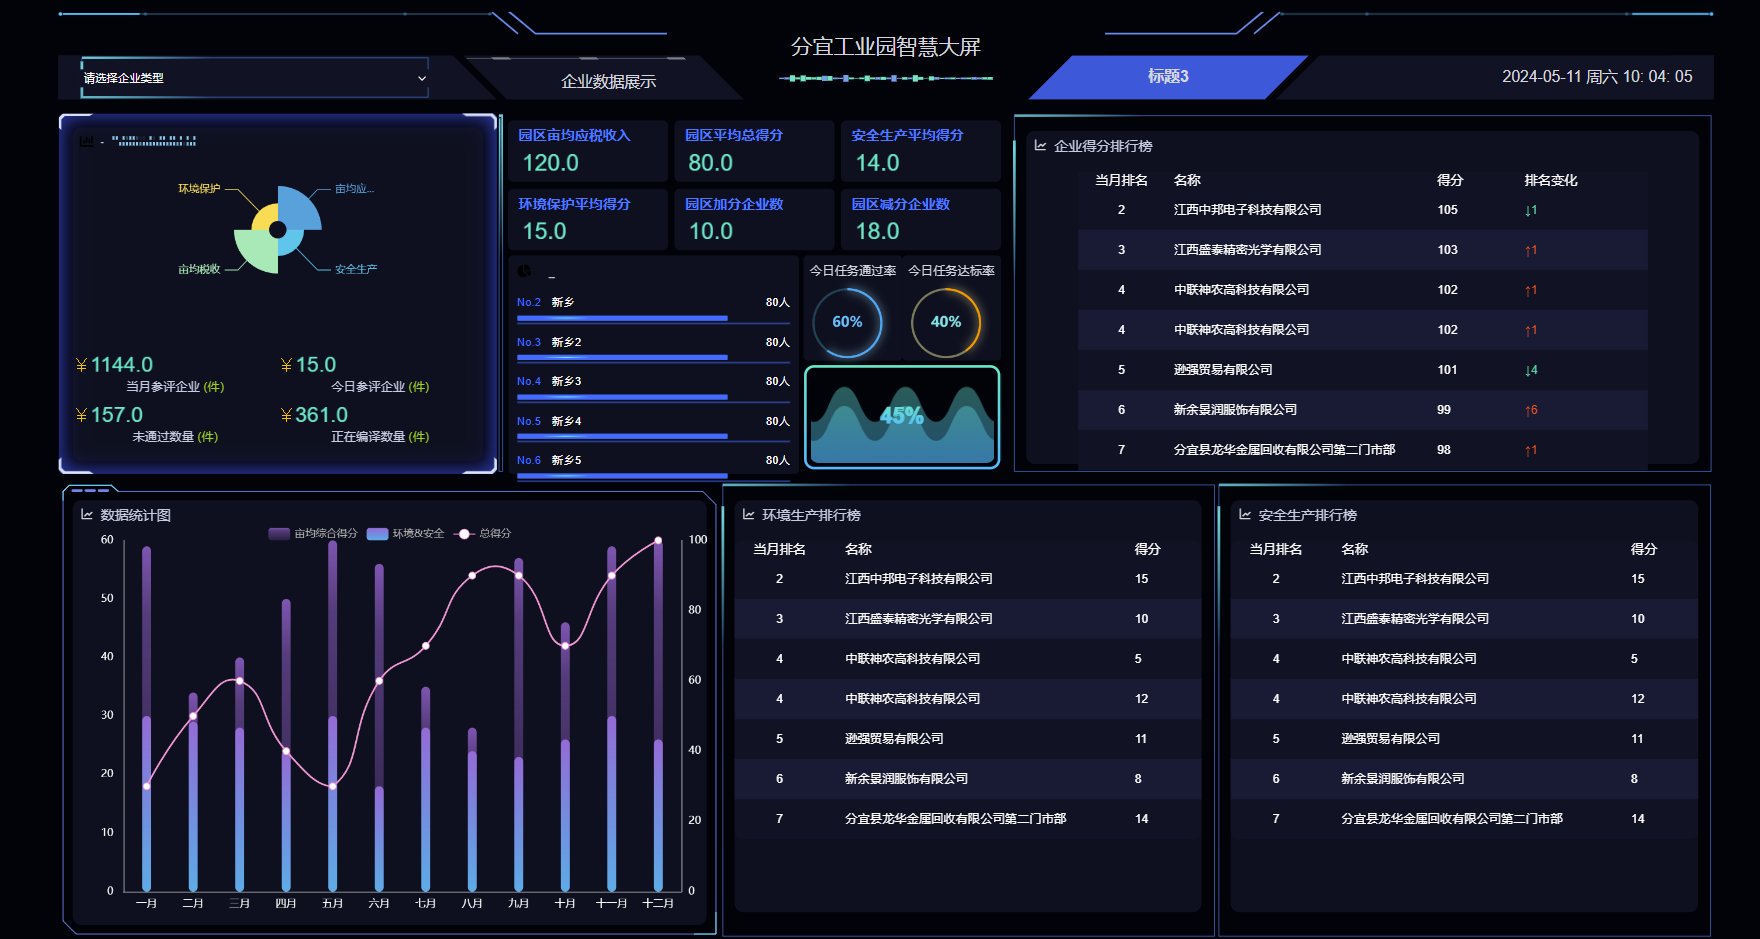Click the bar-chart icon in the pie chart panel
This screenshot has height=939, width=1760.
(x=87, y=141)
